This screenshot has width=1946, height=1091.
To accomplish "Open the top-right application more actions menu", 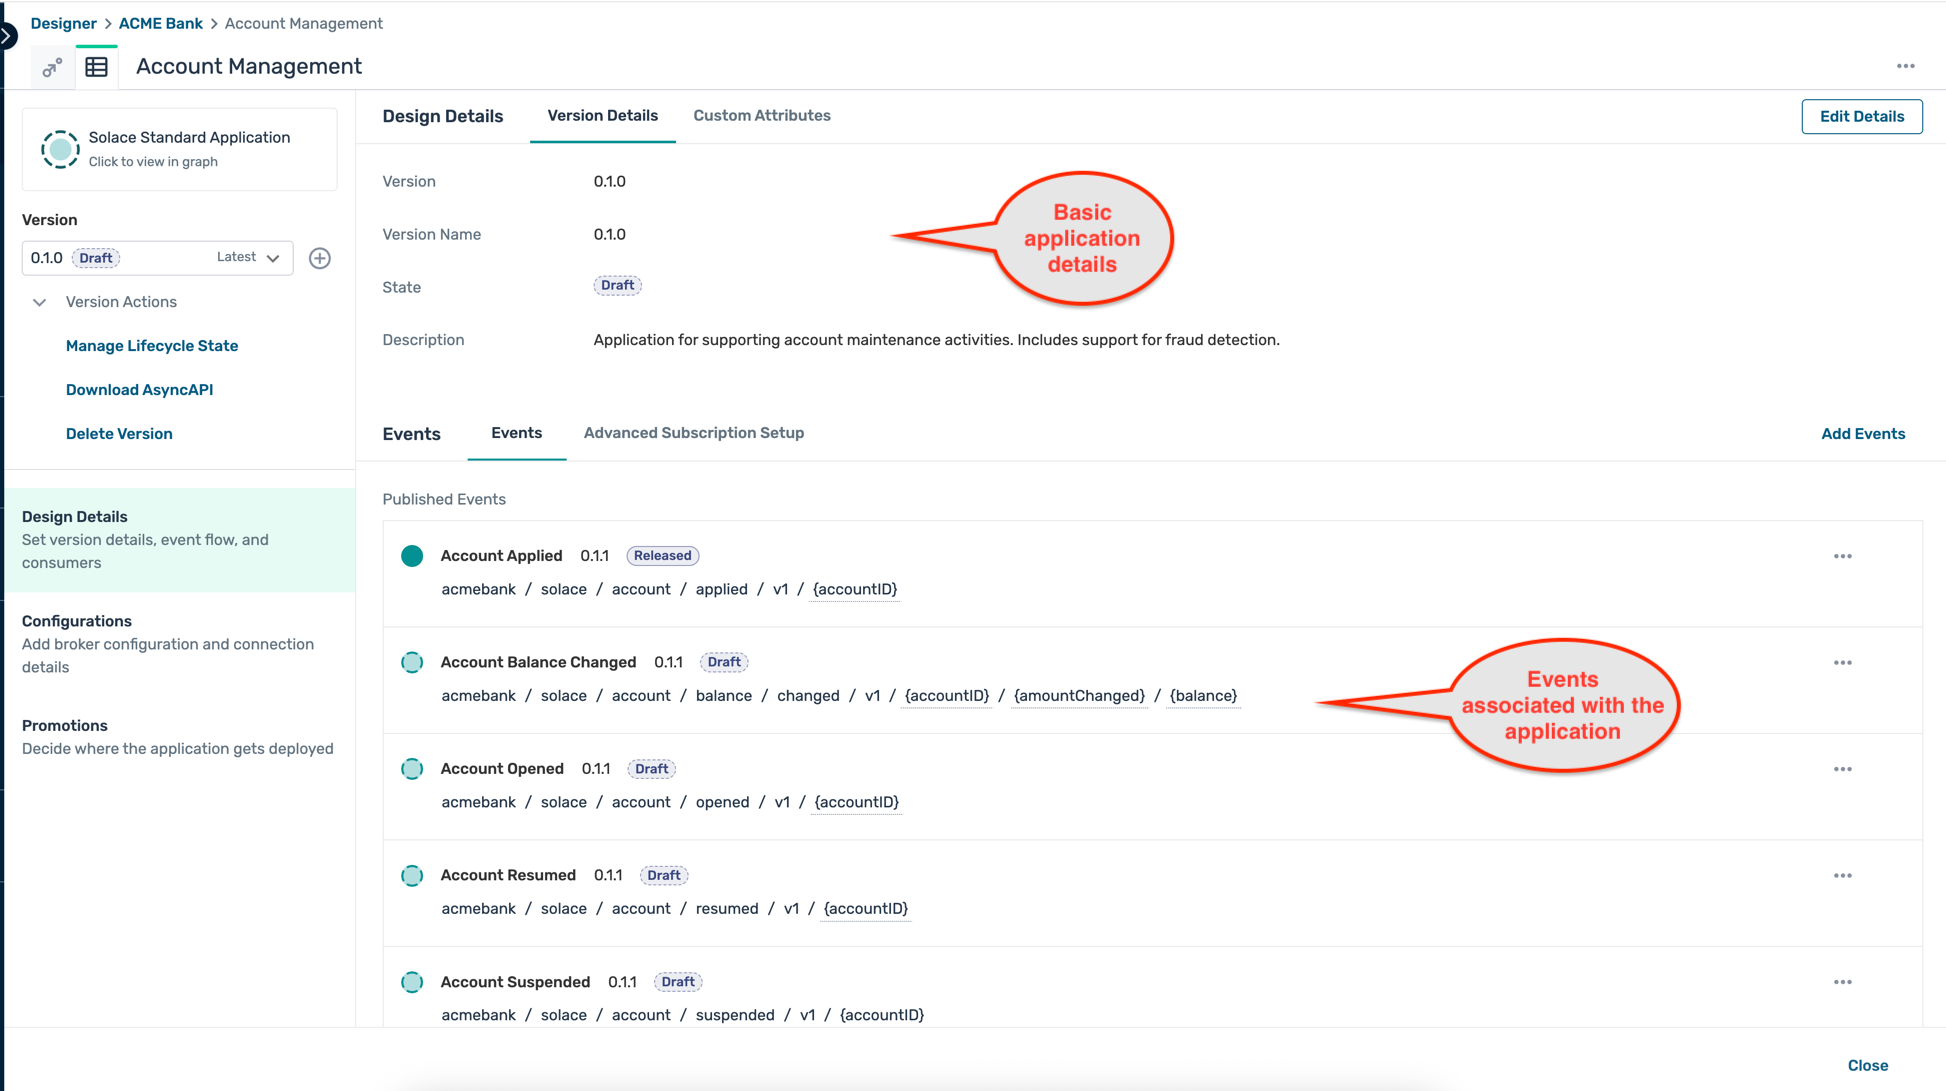I will click(x=1905, y=66).
